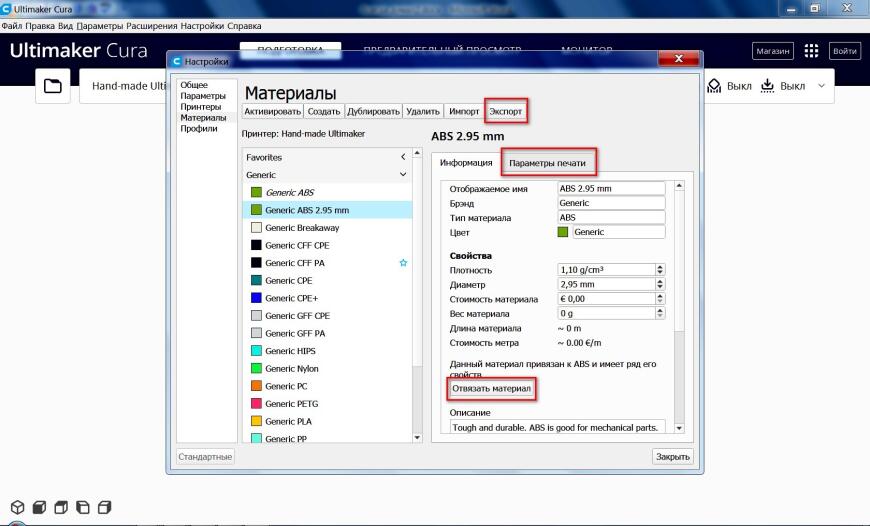Edit the Брэнд input field

611,203
